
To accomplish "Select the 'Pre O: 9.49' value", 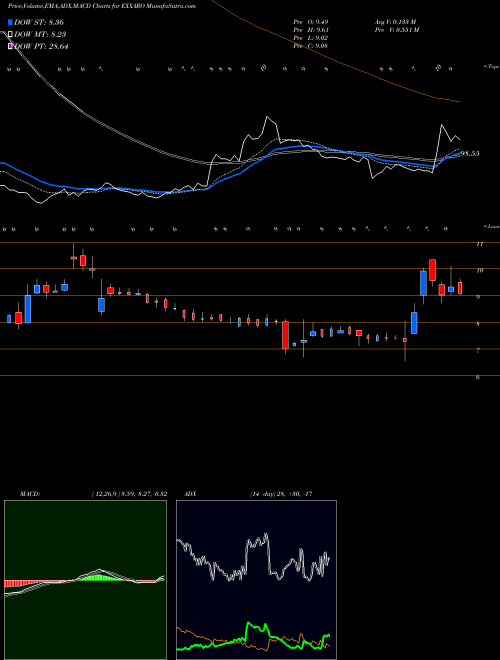I will pos(311,22).
